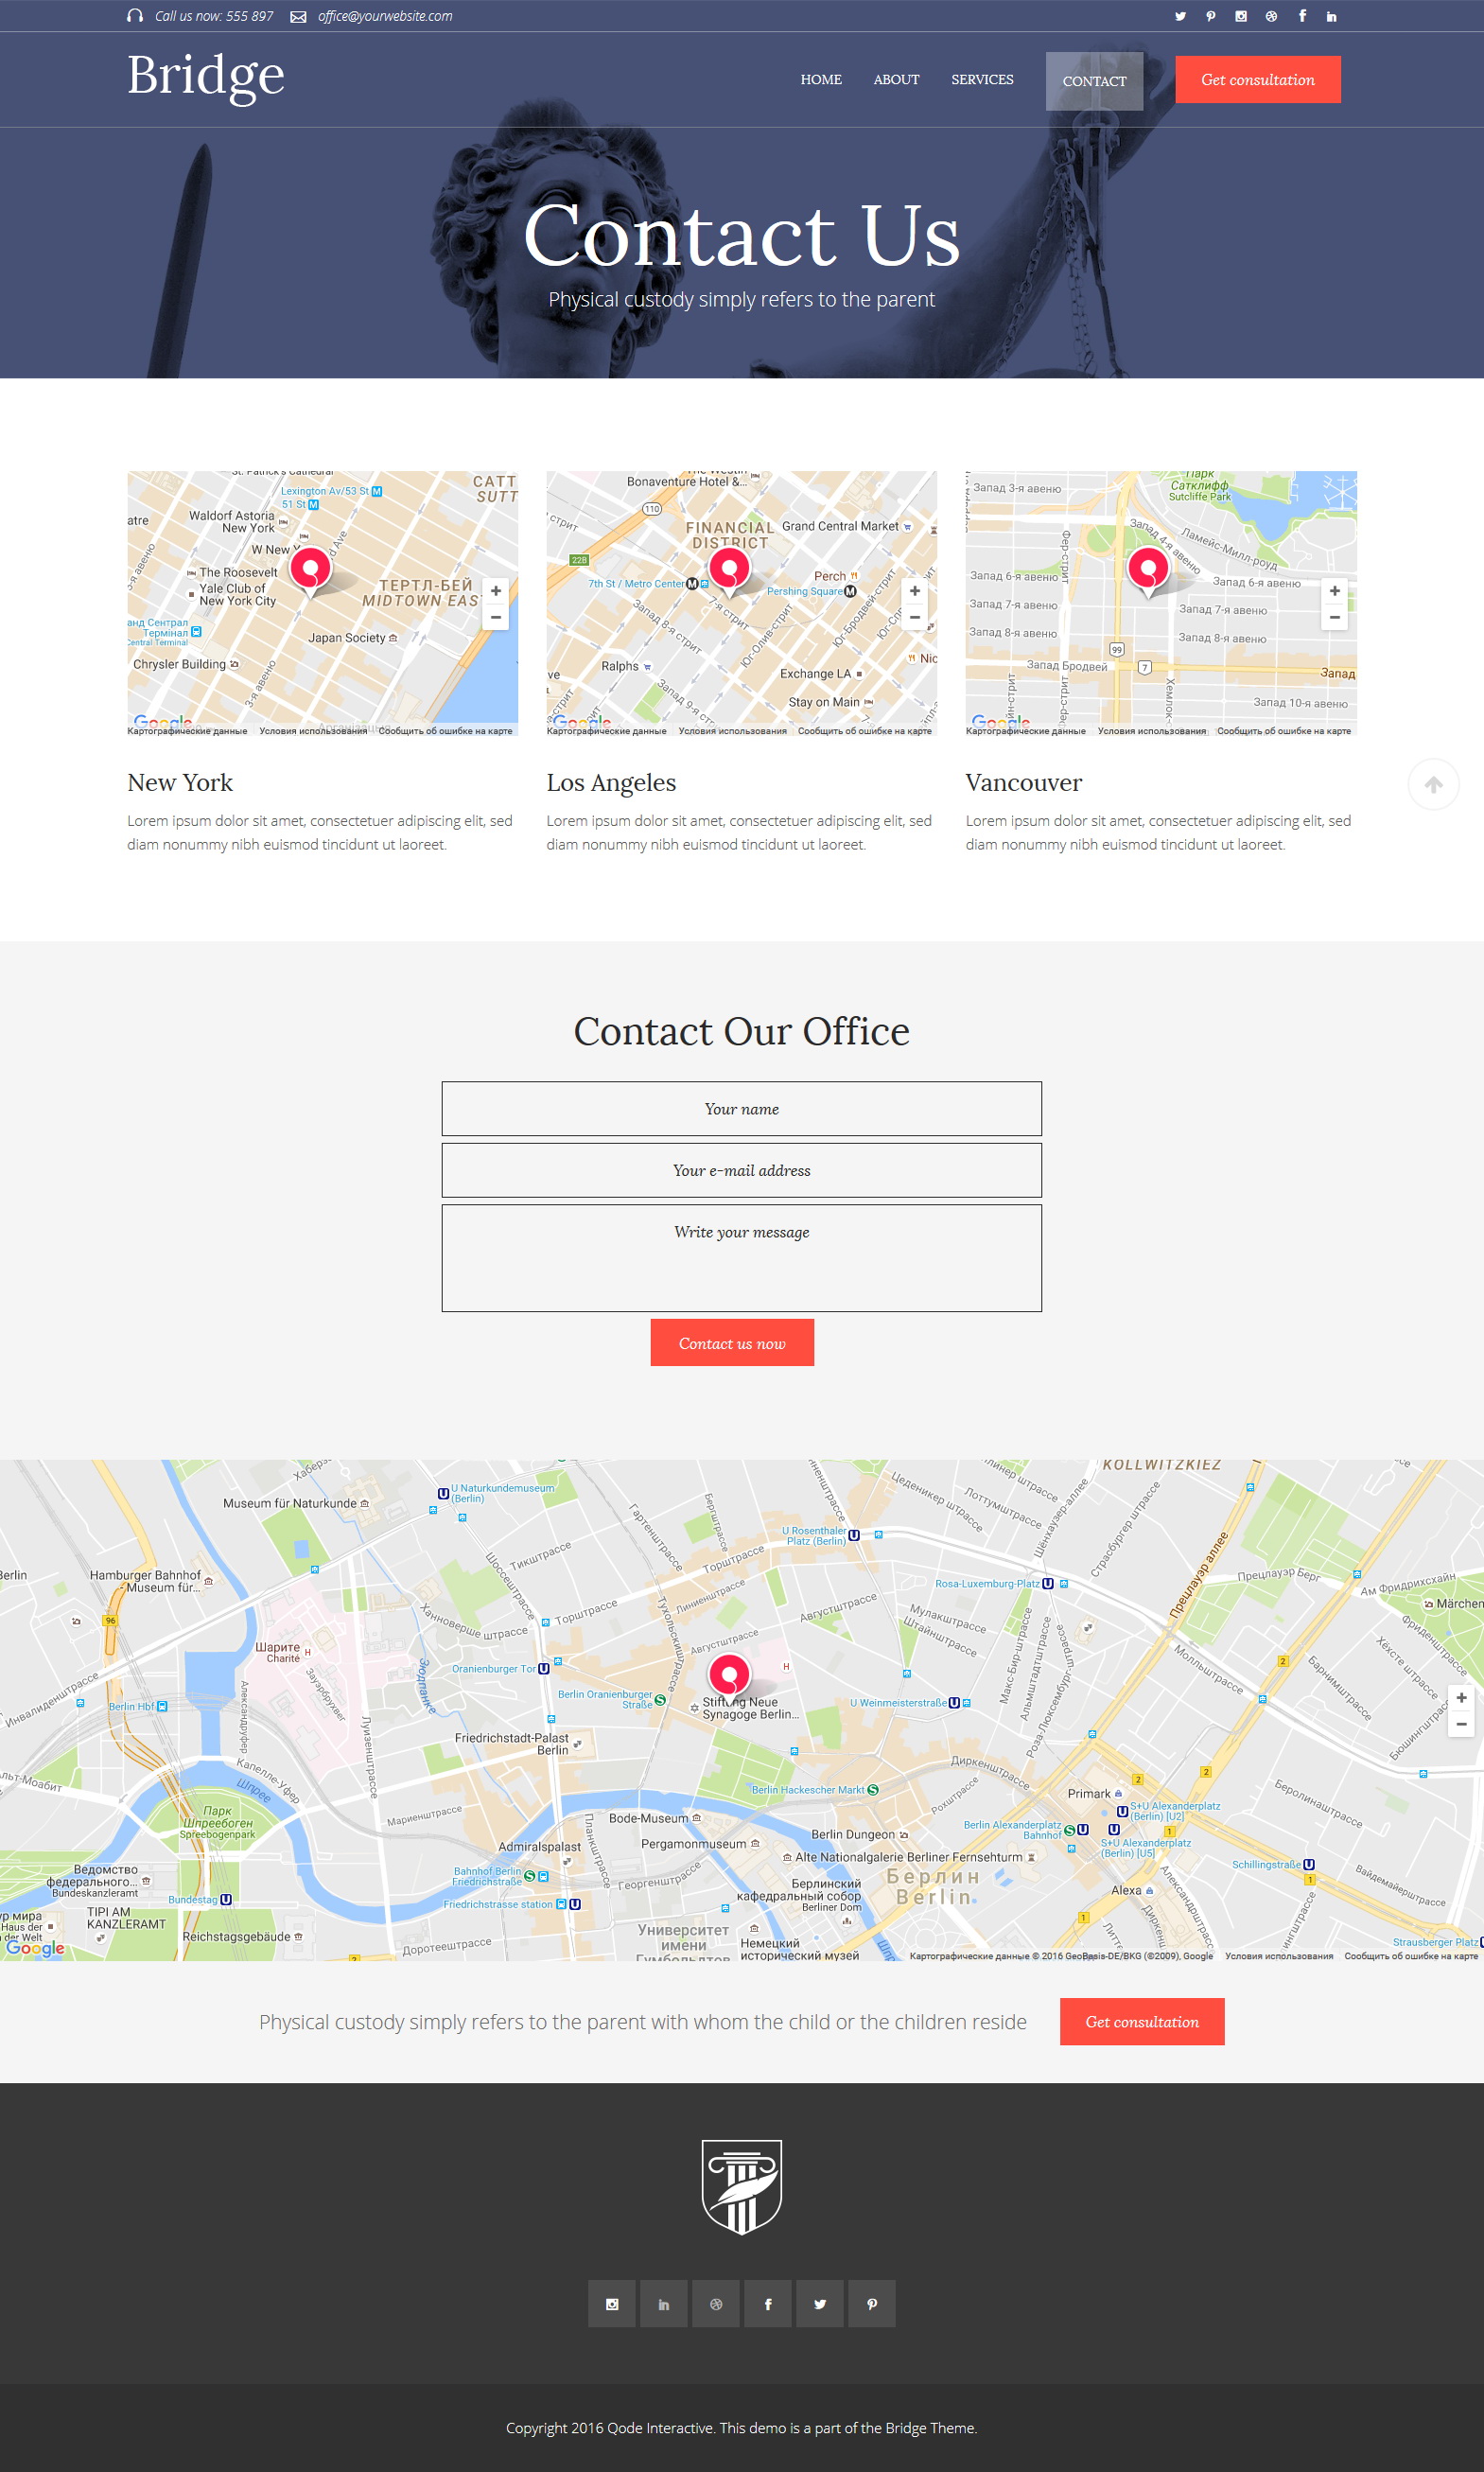Click the headset phone icon in the top bar

click(135, 16)
